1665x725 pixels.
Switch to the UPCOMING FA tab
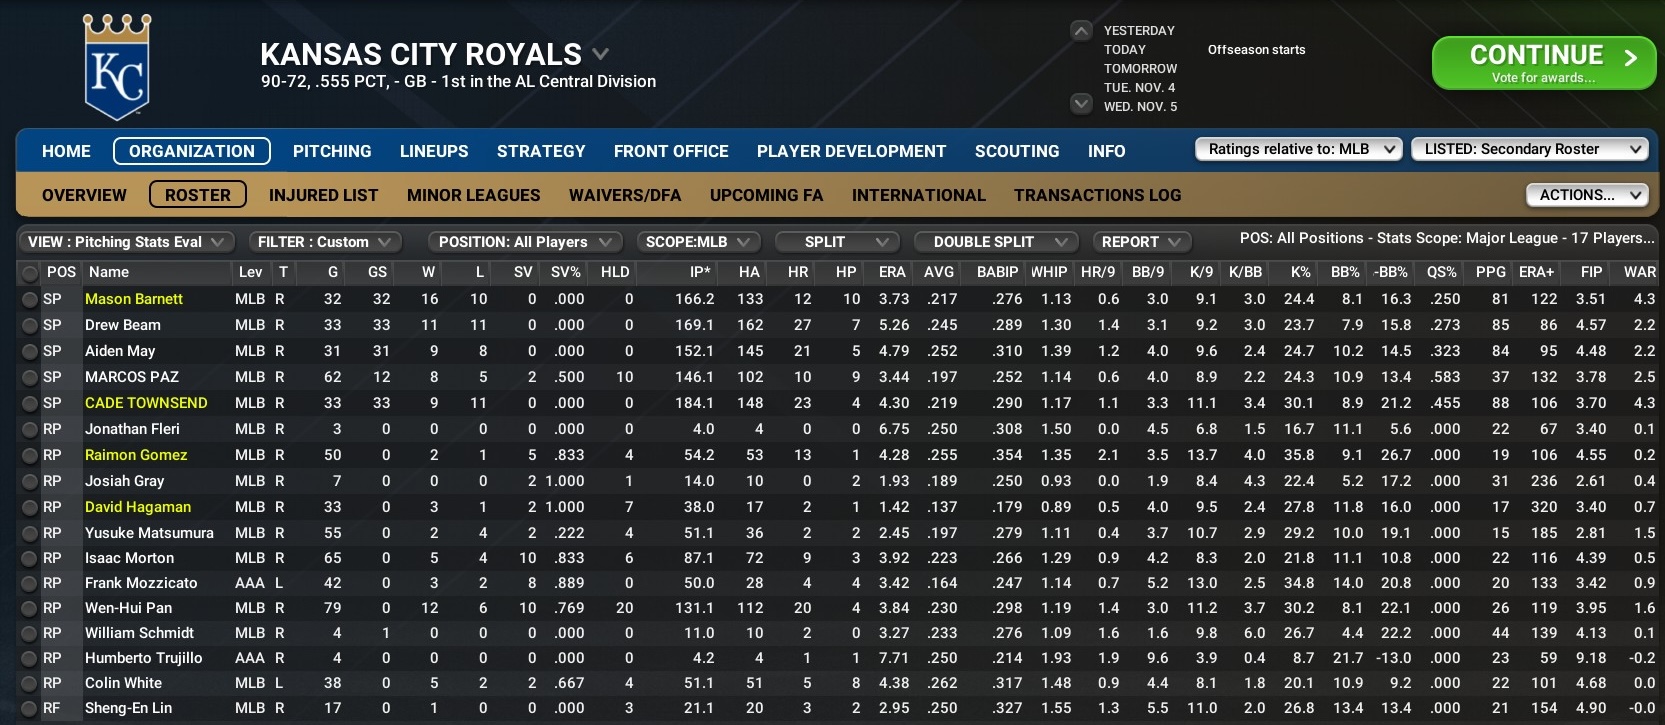(766, 195)
